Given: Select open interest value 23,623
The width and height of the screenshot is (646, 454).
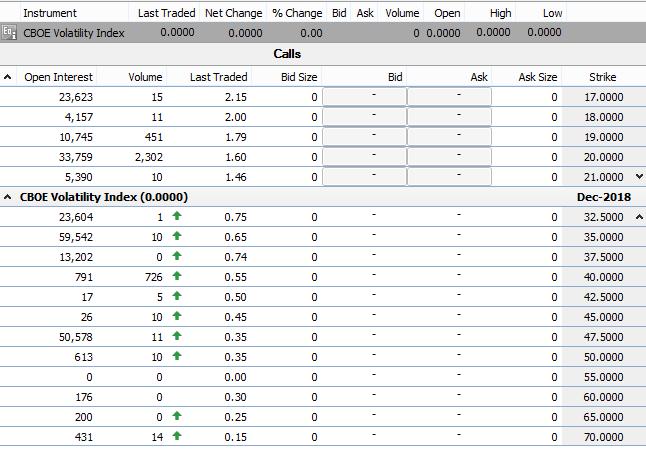Looking at the screenshot, I should click(76, 97).
